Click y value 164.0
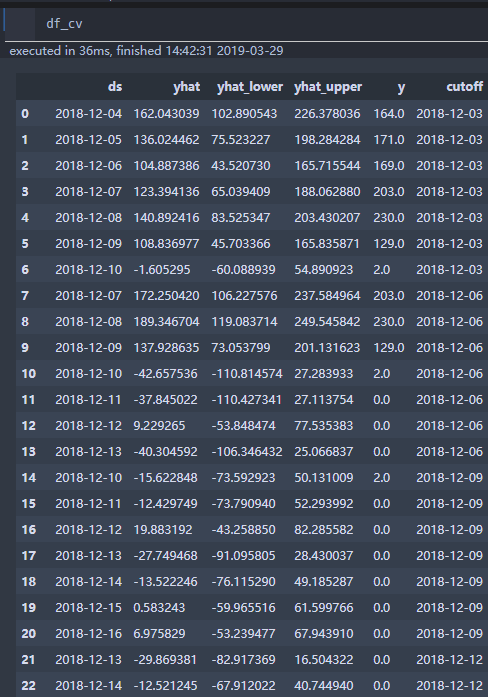Screen dimensions: 488x697 389,114
